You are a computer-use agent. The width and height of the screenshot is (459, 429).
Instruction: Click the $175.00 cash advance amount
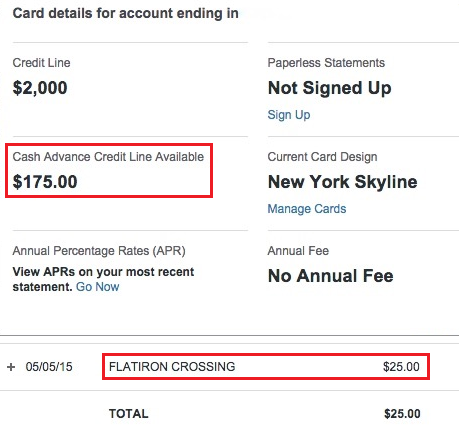pos(45,182)
